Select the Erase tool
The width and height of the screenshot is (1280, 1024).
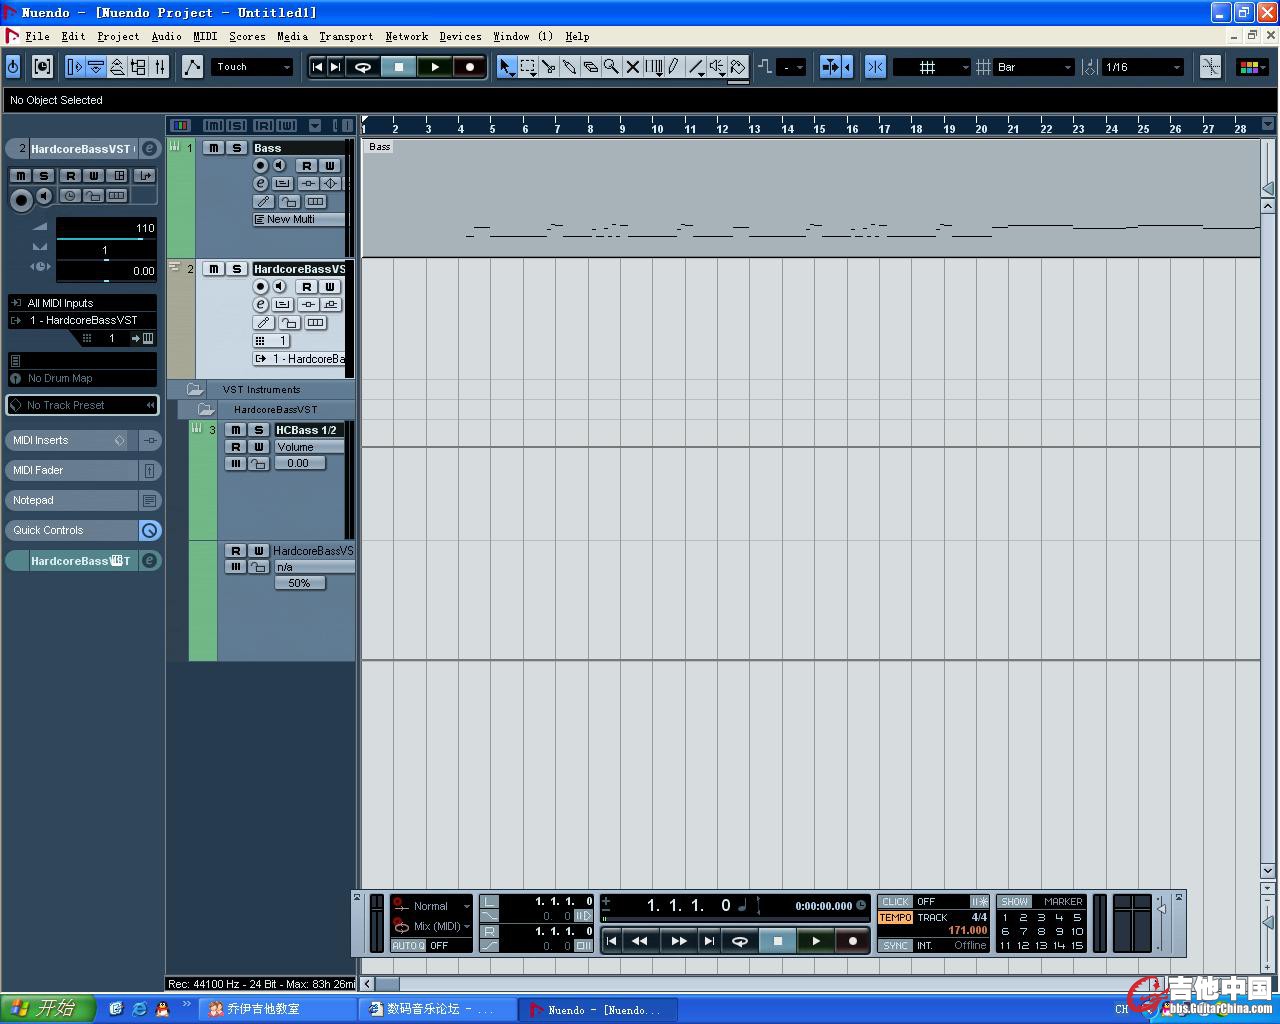pos(590,67)
